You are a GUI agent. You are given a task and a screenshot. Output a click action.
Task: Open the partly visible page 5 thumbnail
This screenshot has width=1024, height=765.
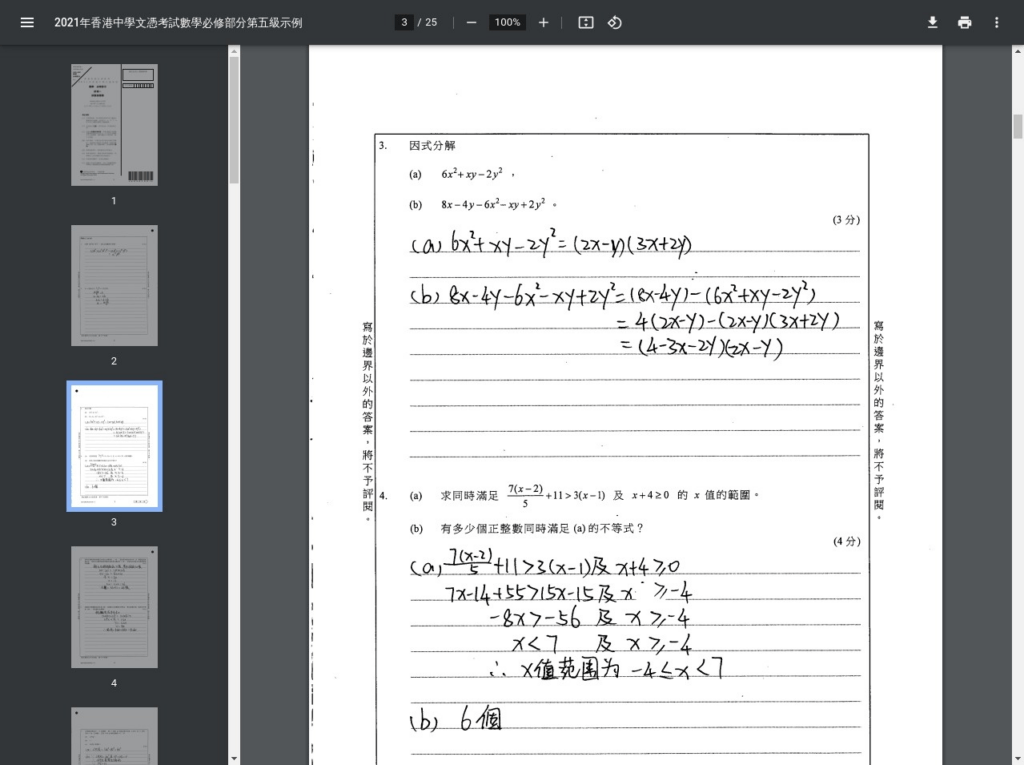tap(114, 736)
